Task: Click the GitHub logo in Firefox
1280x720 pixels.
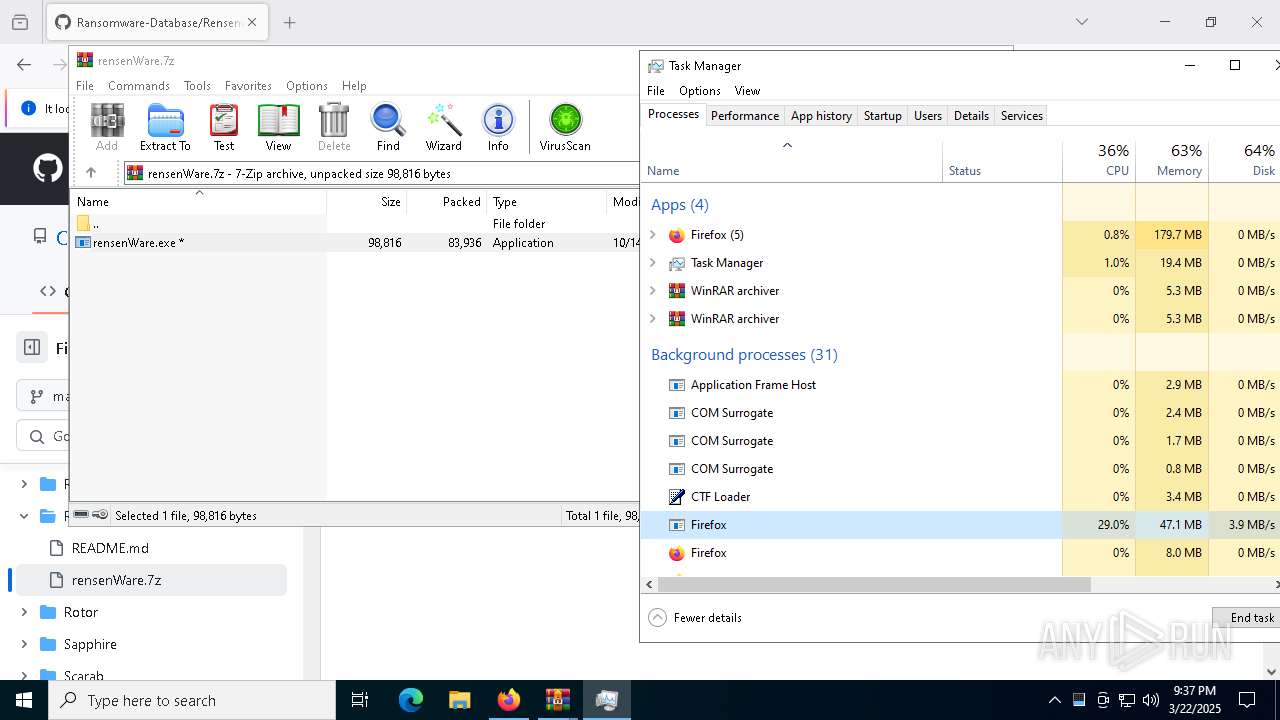Action: [x=47, y=168]
